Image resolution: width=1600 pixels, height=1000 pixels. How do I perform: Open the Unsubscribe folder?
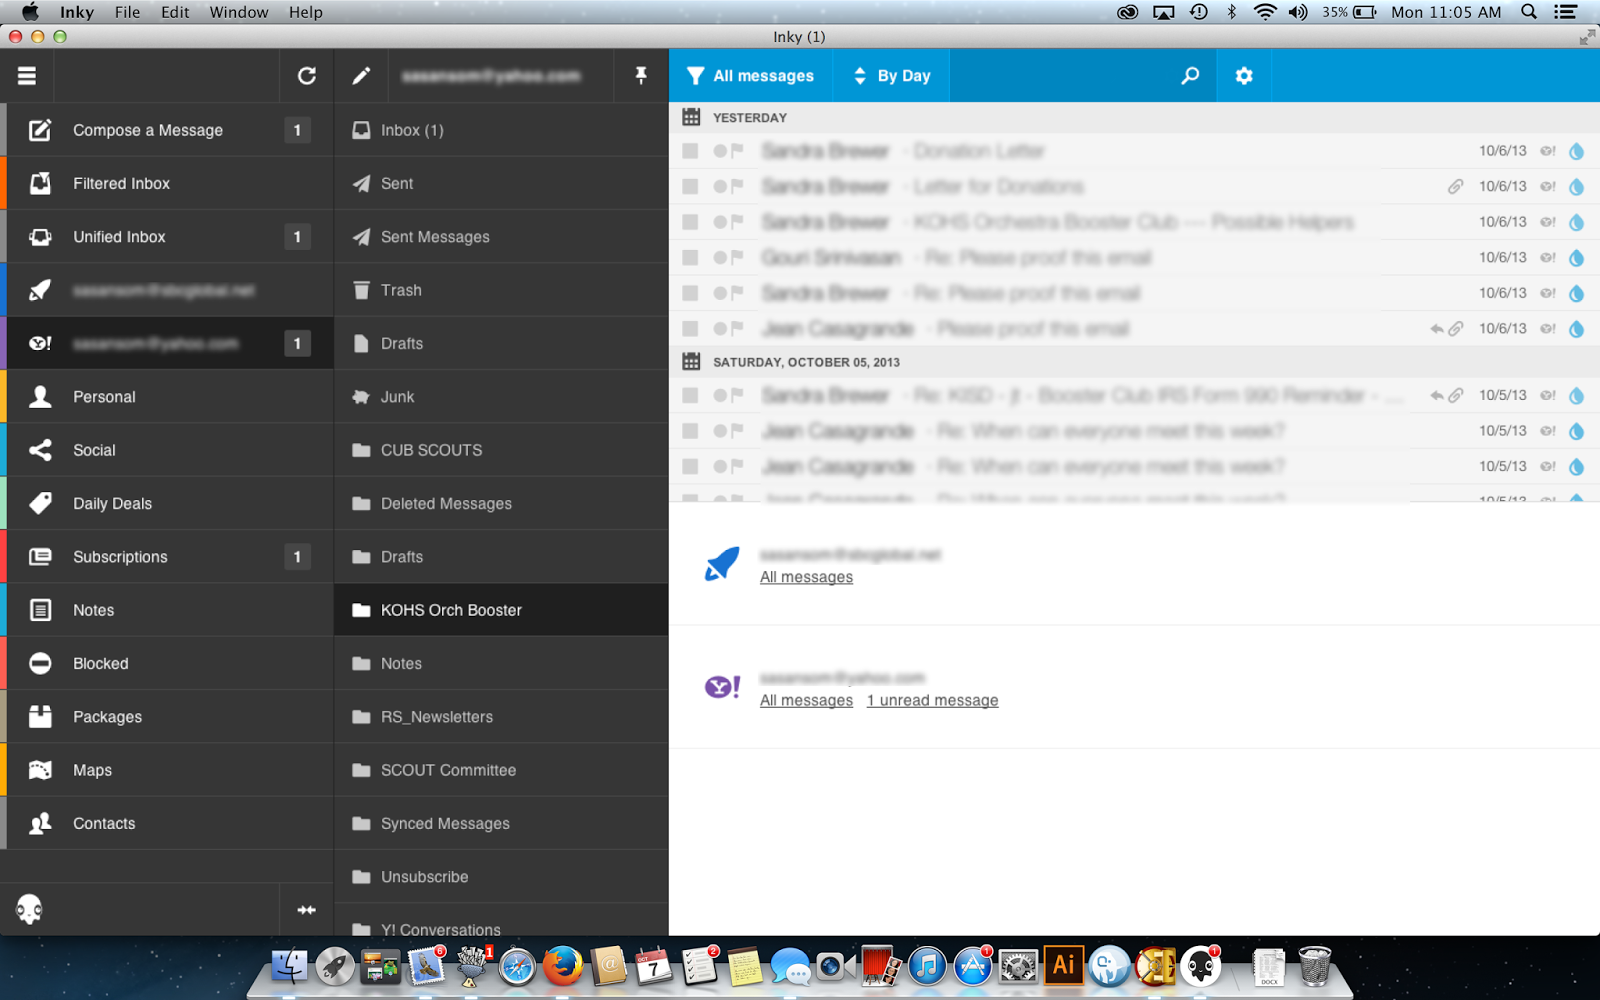tap(501, 877)
